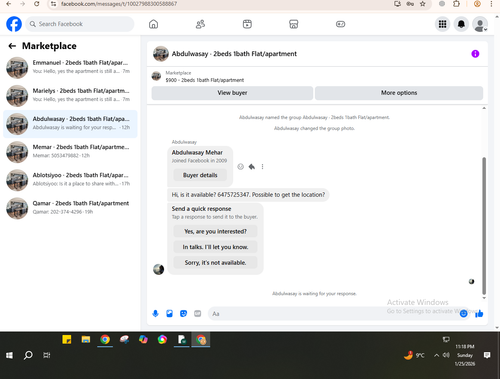The width and height of the screenshot is (500, 379).
Task: Click Abdulwasay's message text bubble
Action: point(248,195)
